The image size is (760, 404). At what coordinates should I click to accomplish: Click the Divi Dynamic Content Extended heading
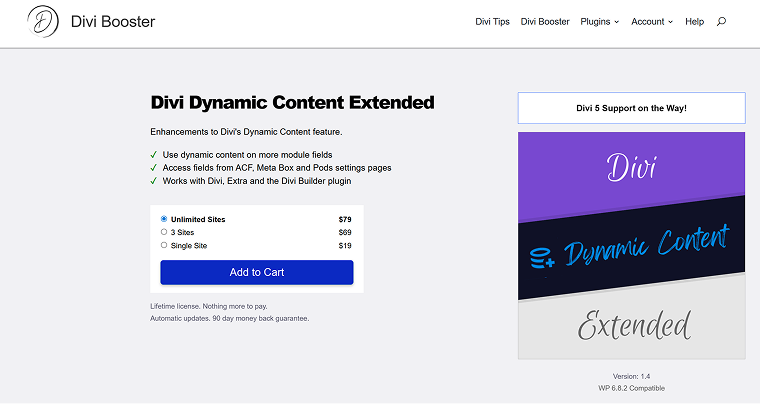pyautogui.click(x=292, y=103)
